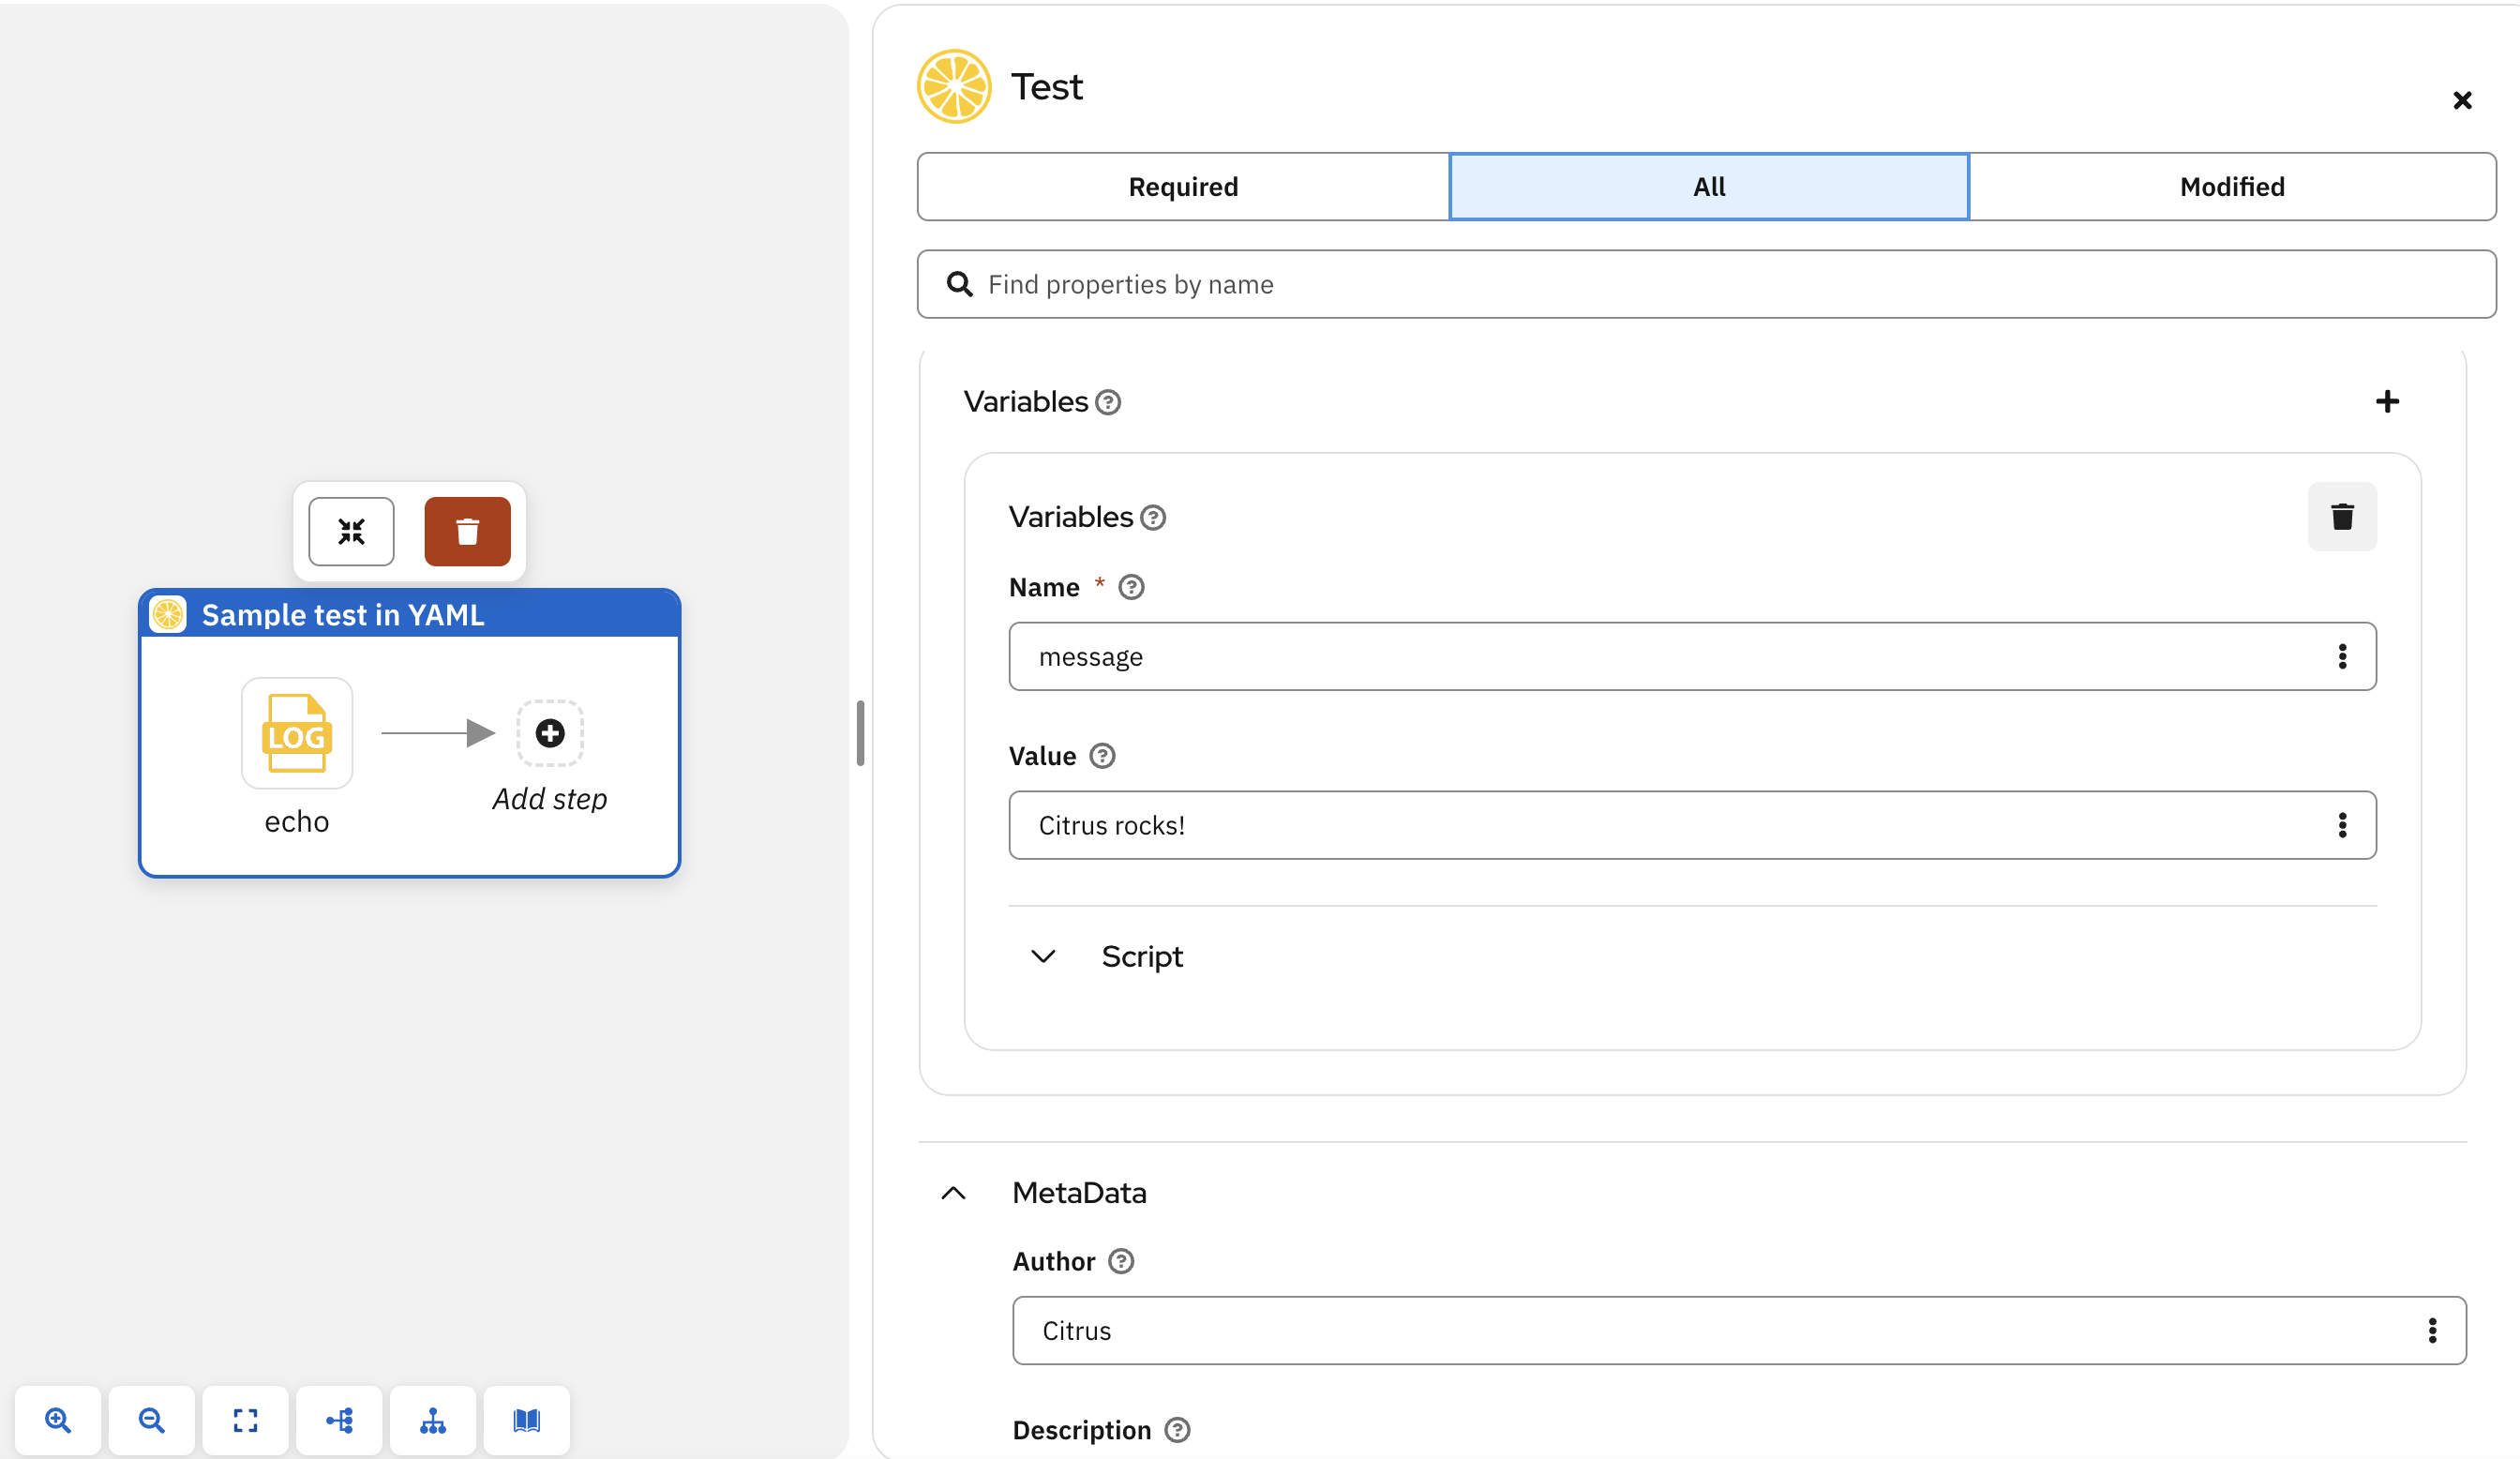Switch to the Required tab
The width and height of the screenshot is (2520, 1459).
tap(1183, 187)
